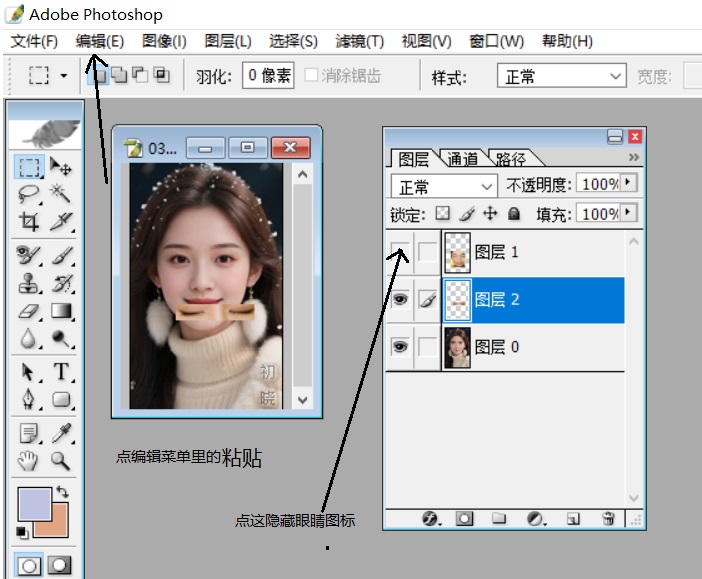
Task: Select the Eraser tool
Action: tap(30, 311)
